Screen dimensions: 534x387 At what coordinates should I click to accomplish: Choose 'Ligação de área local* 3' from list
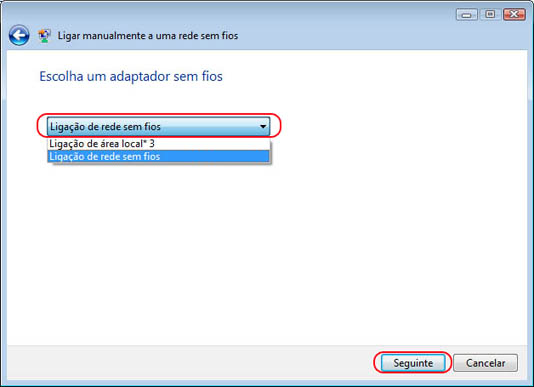[x=158, y=144]
